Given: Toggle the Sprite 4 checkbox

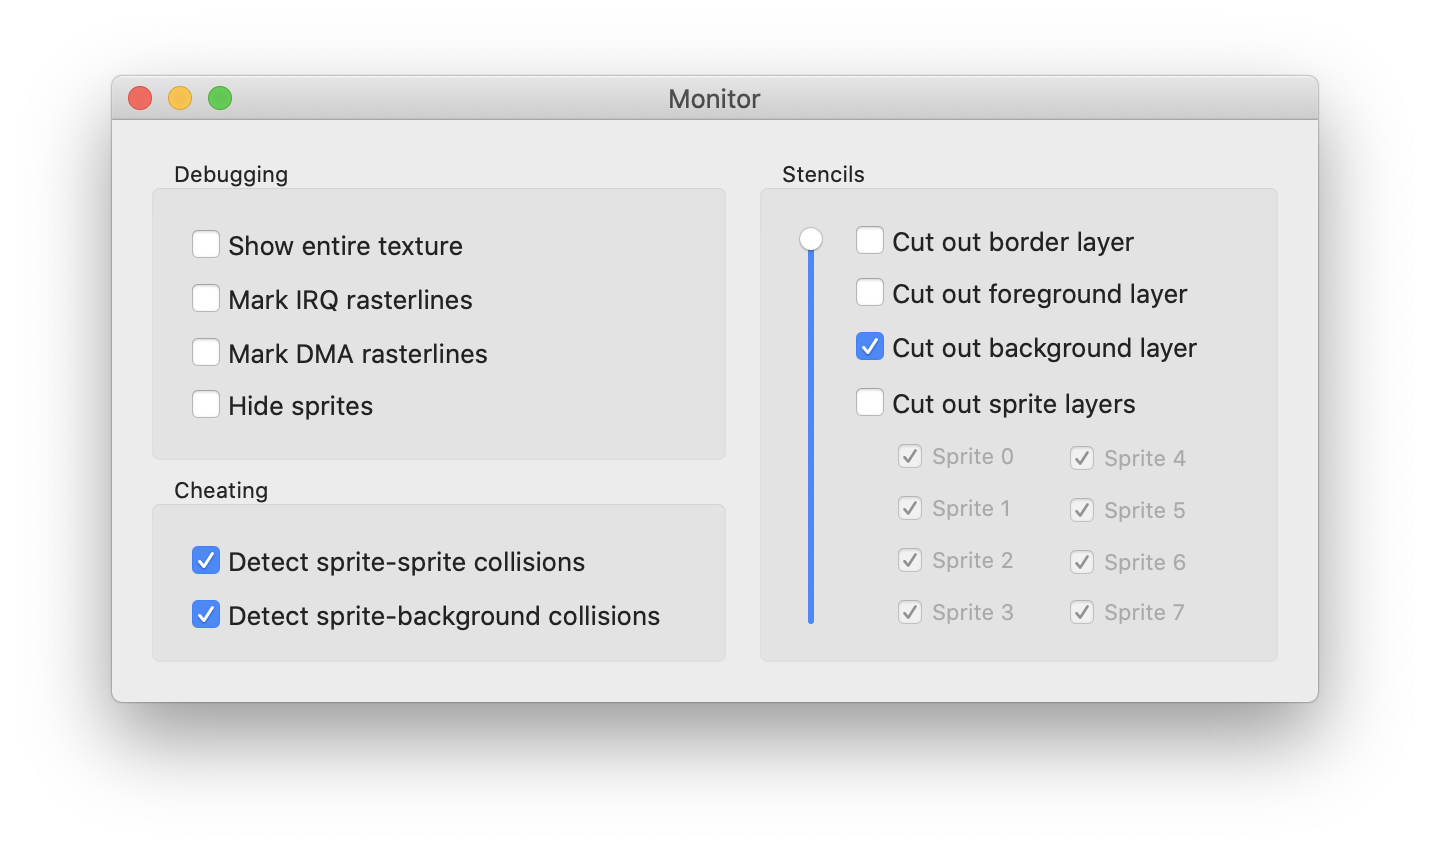Looking at the screenshot, I should pyautogui.click(x=1082, y=458).
